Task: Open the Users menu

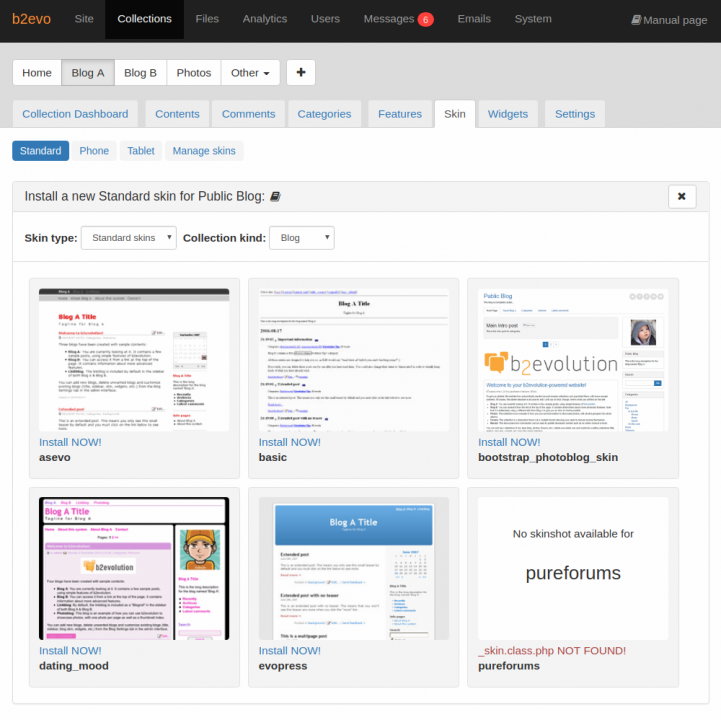Action: 325,19
